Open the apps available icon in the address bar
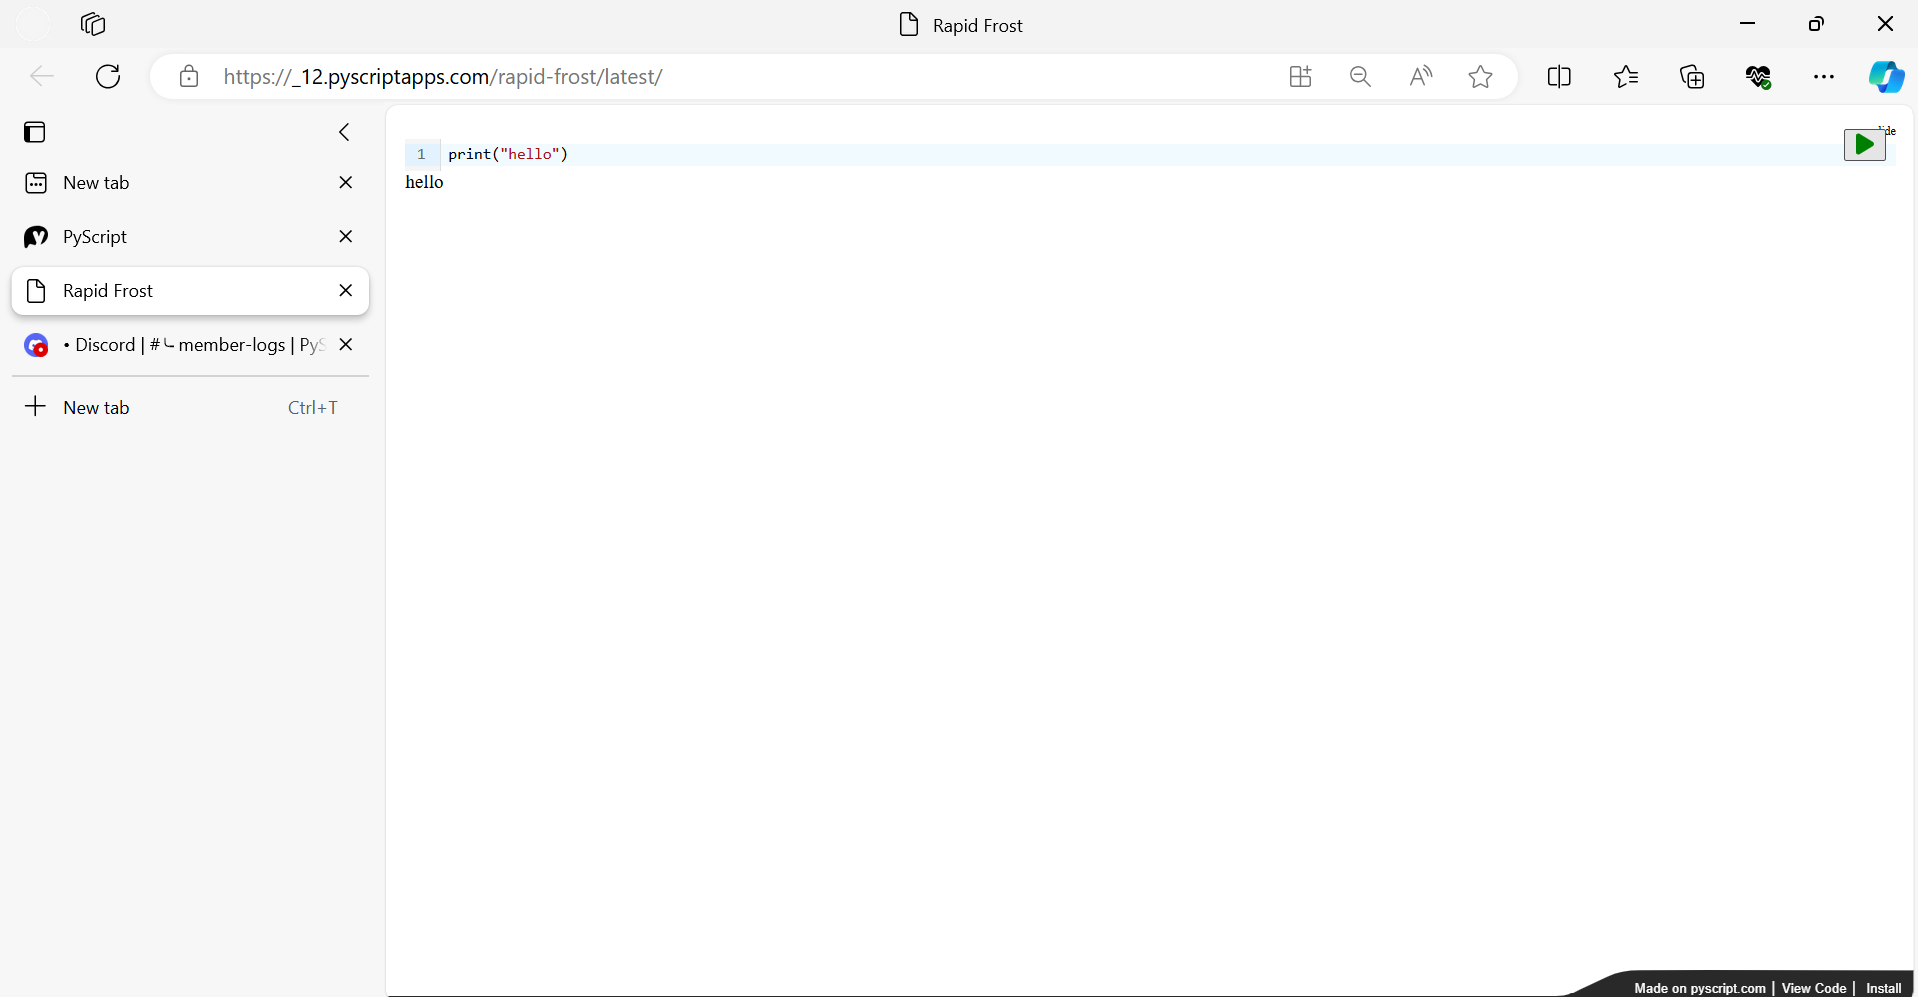This screenshot has width=1918, height=997. 1300,77
